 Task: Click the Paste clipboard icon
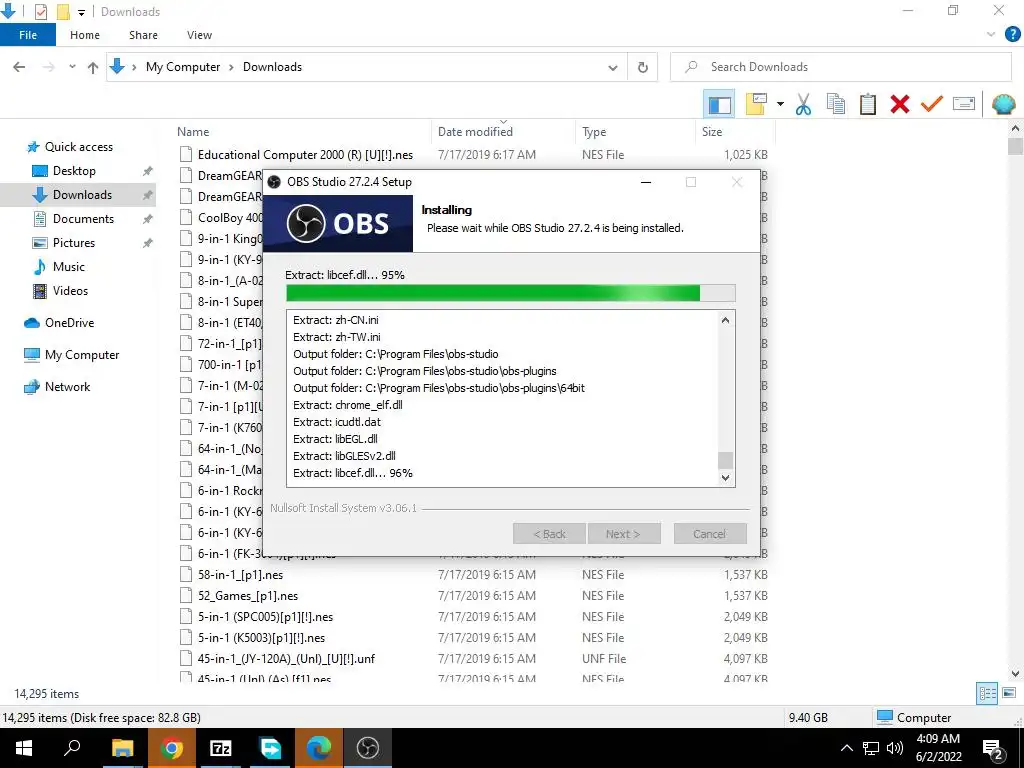pos(868,104)
